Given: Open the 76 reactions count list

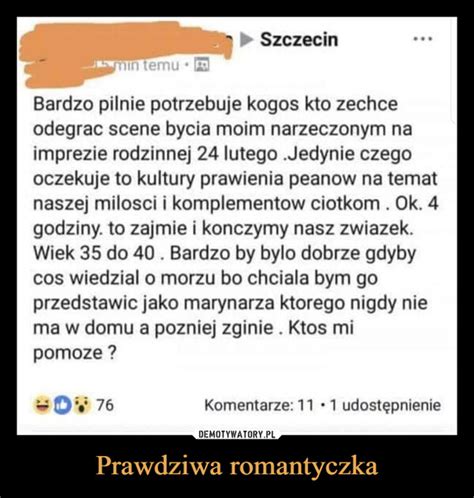Looking at the screenshot, I should [105, 405].
